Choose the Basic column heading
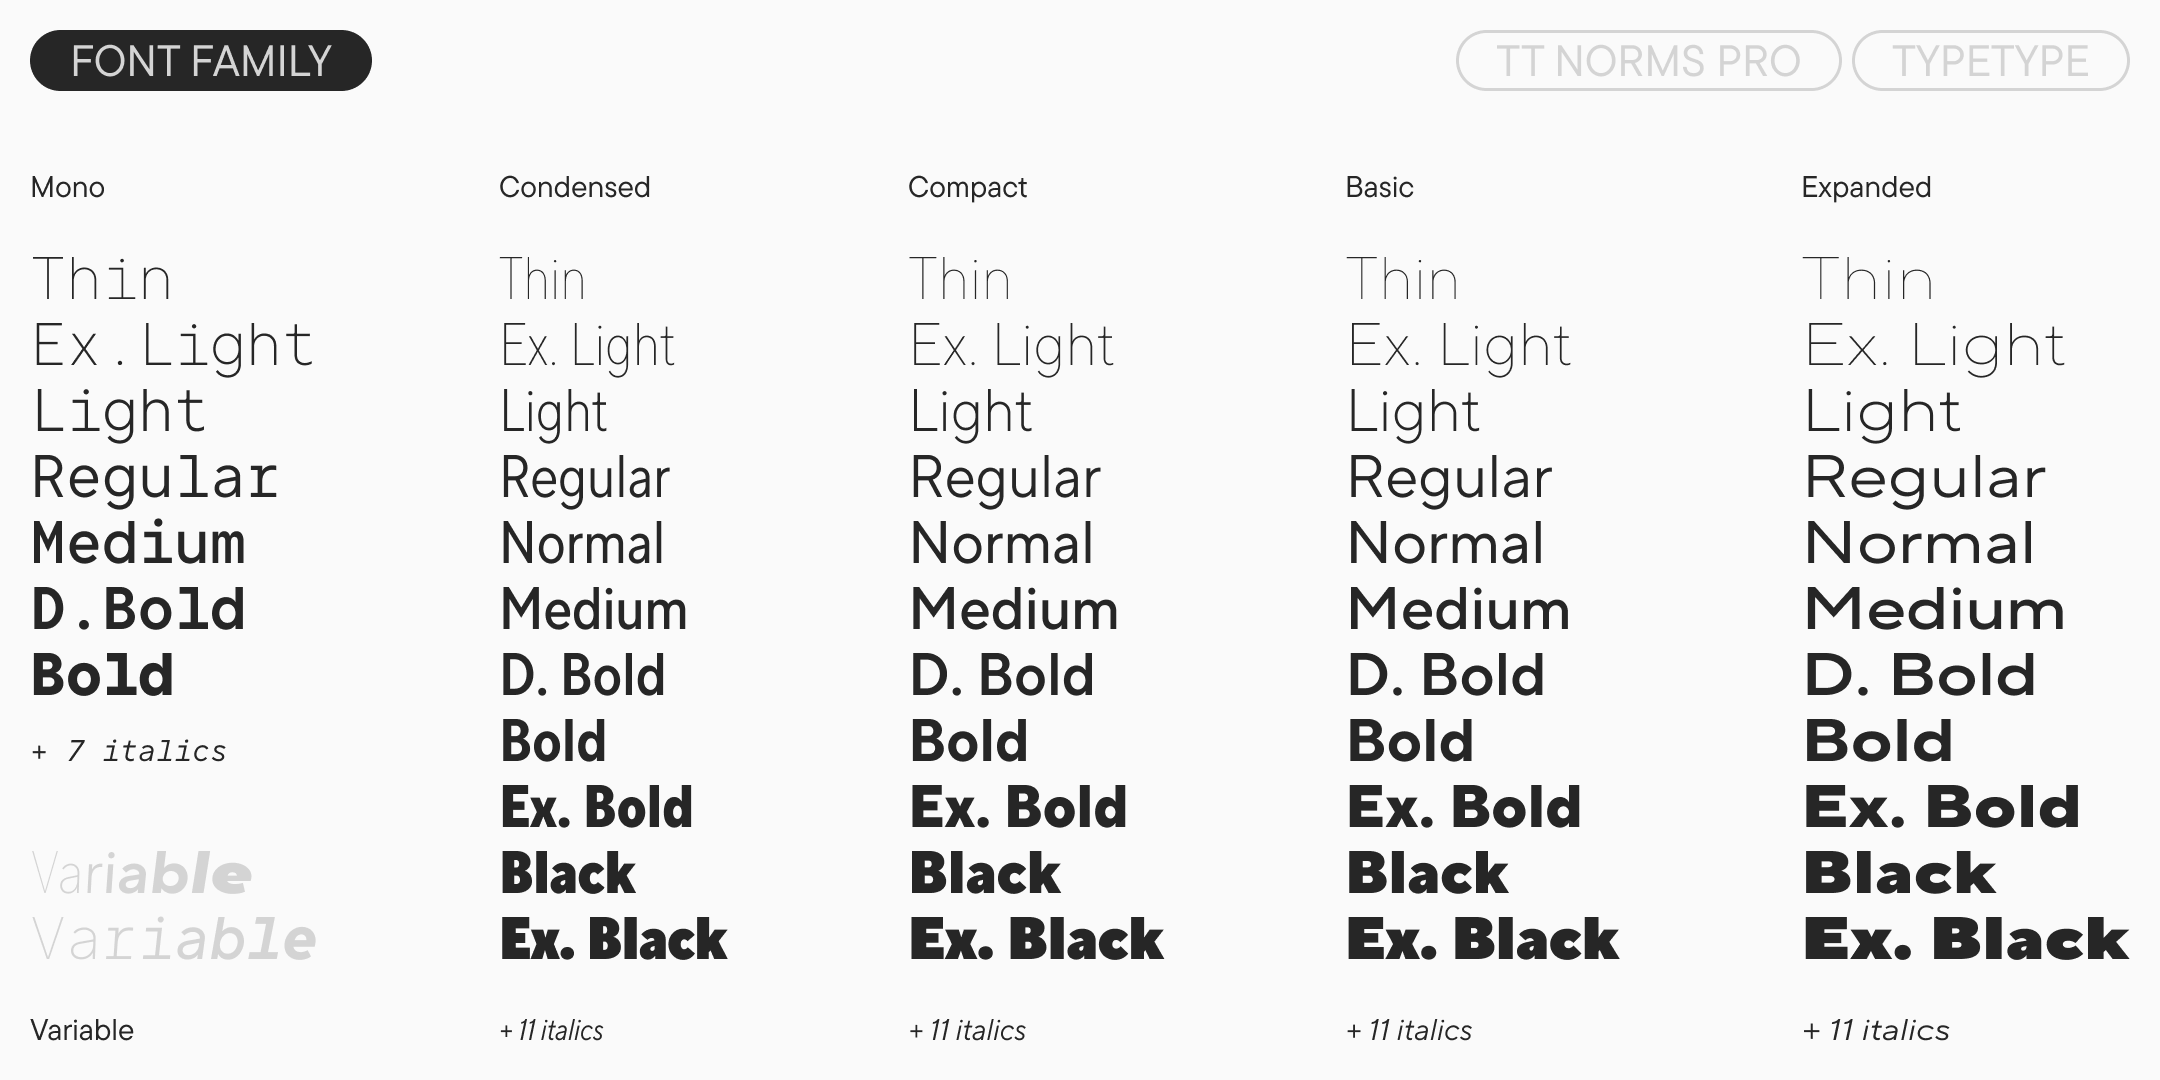2160x1080 pixels. (x=1379, y=187)
